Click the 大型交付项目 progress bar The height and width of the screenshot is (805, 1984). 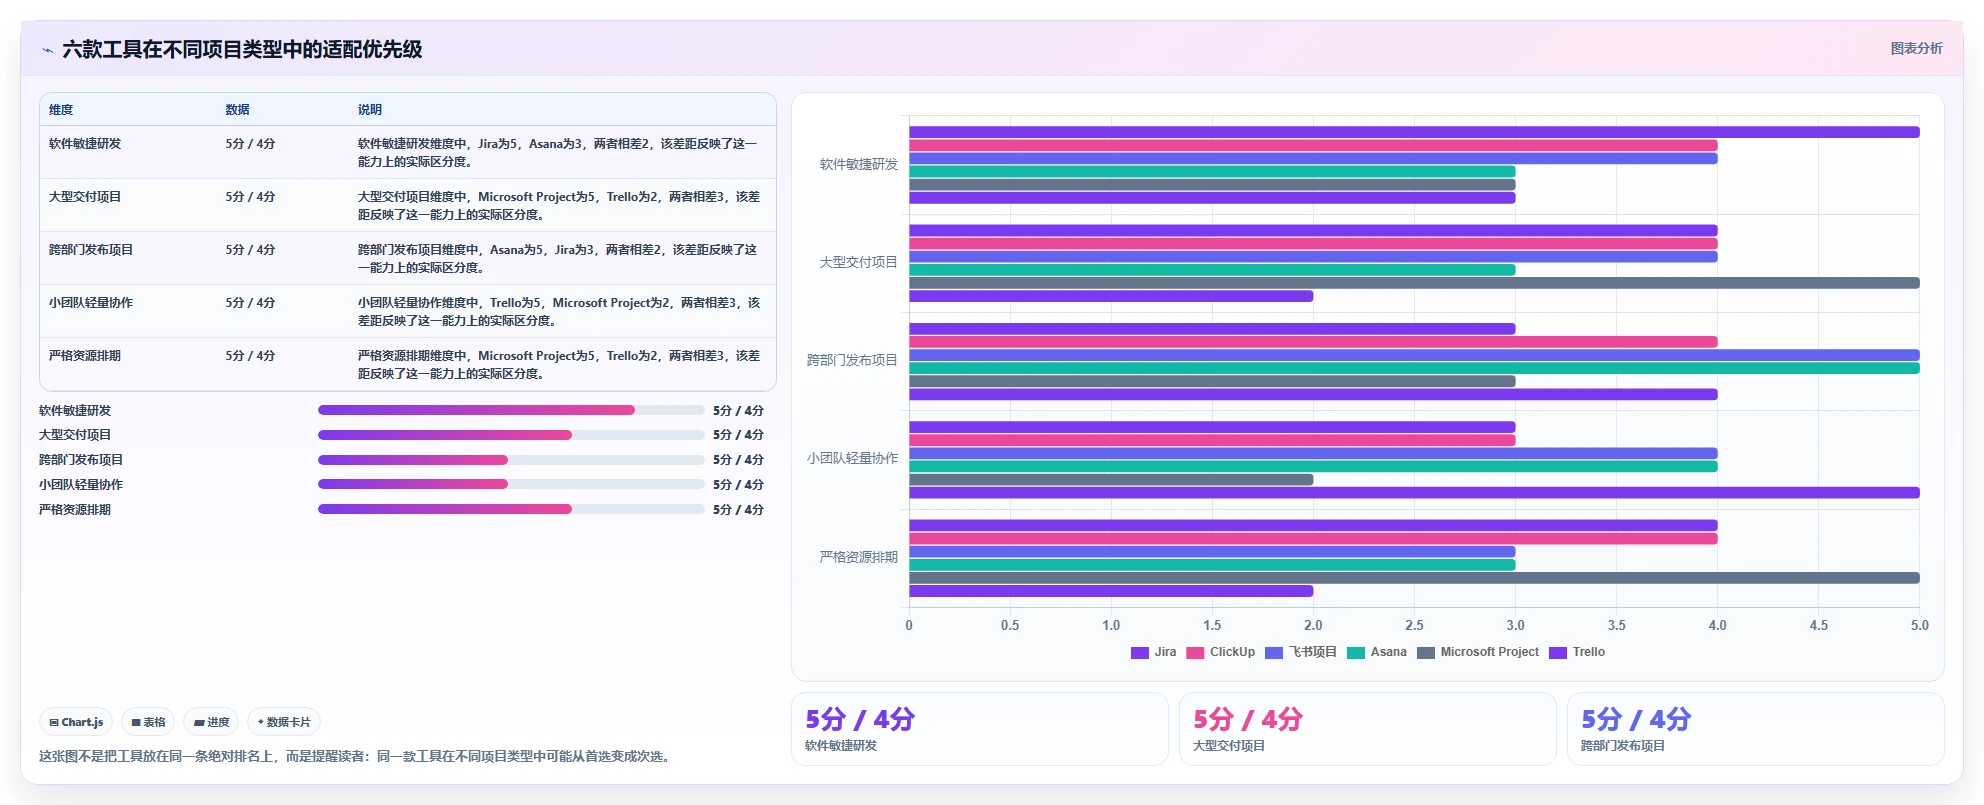511,435
